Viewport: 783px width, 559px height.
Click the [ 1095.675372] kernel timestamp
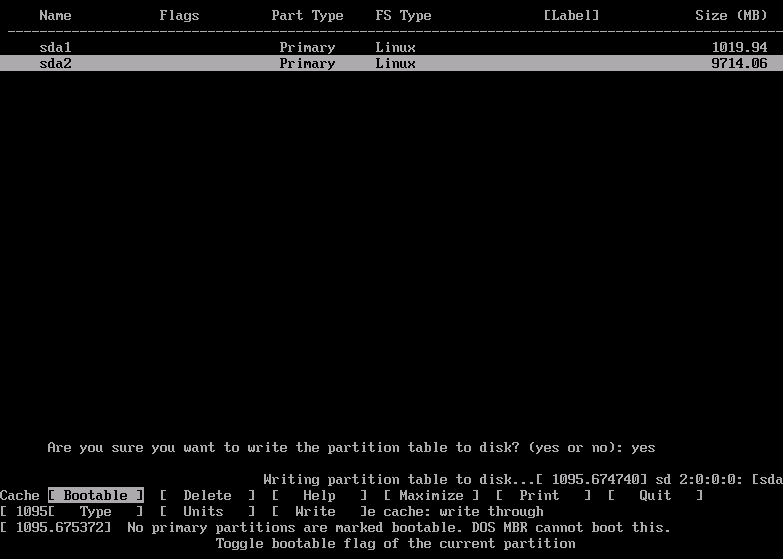coord(55,528)
